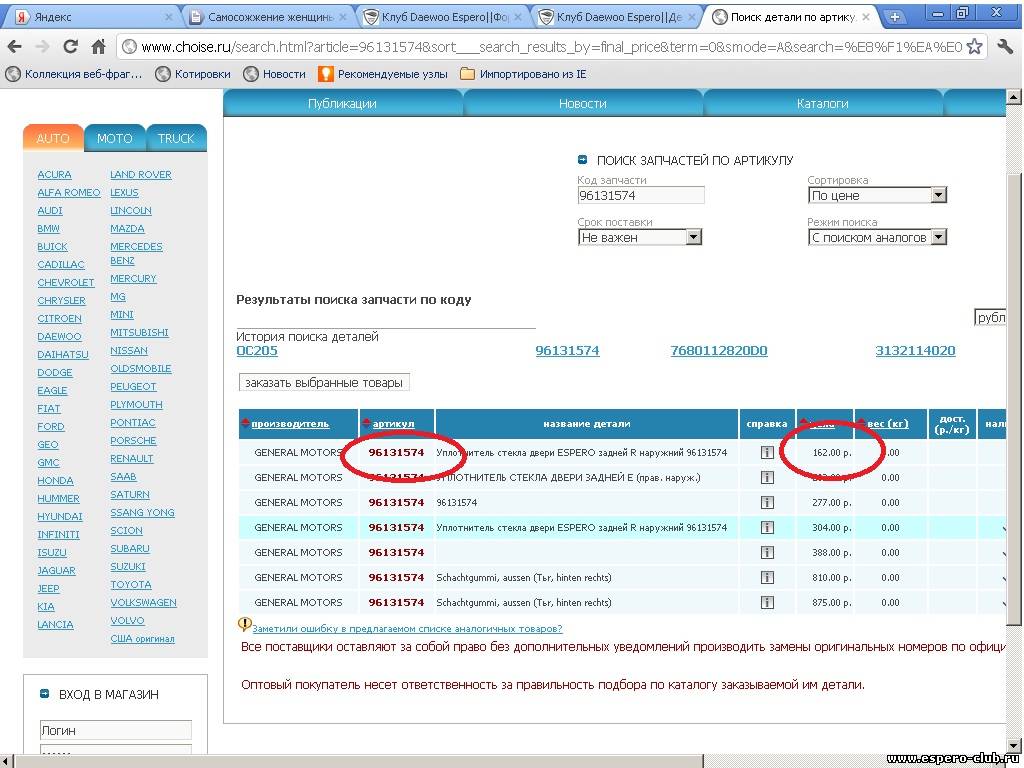Click the Код запчасти input field
Screen dimensions: 1024x768
click(x=641, y=195)
